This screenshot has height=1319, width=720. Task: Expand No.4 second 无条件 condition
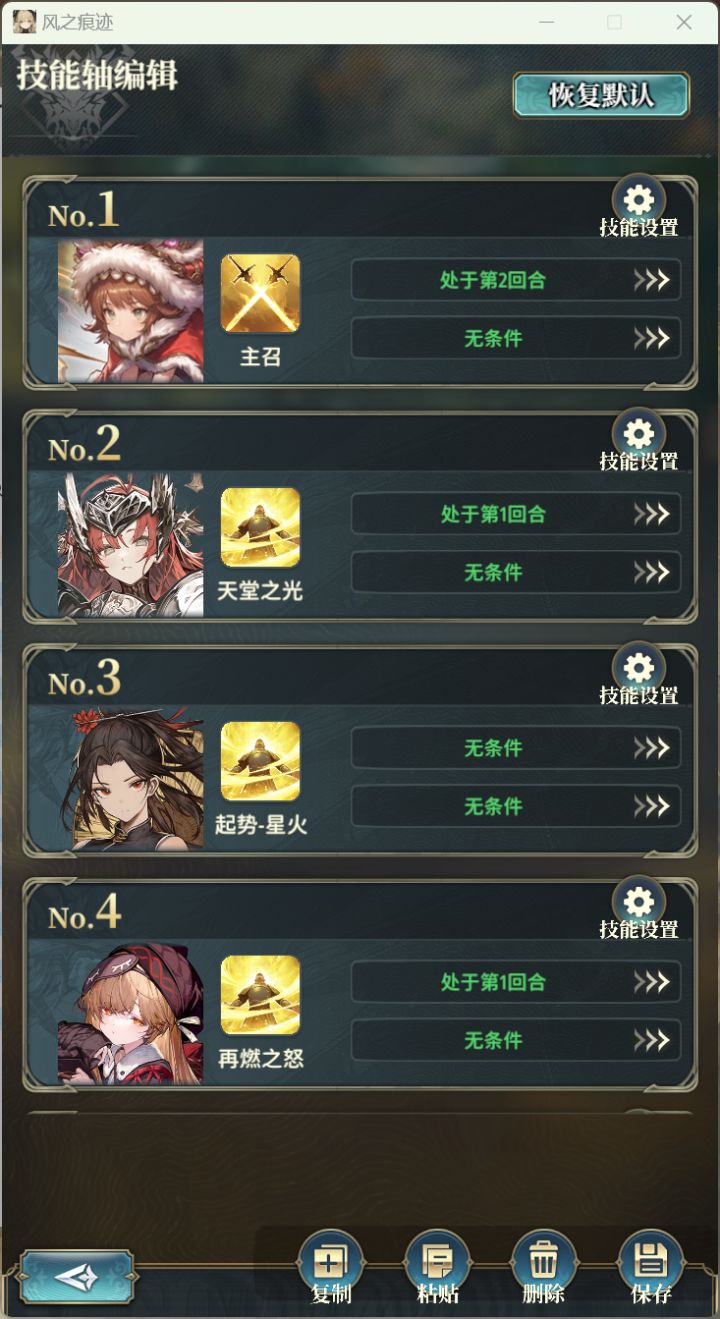pyautogui.click(x=516, y=1040)
